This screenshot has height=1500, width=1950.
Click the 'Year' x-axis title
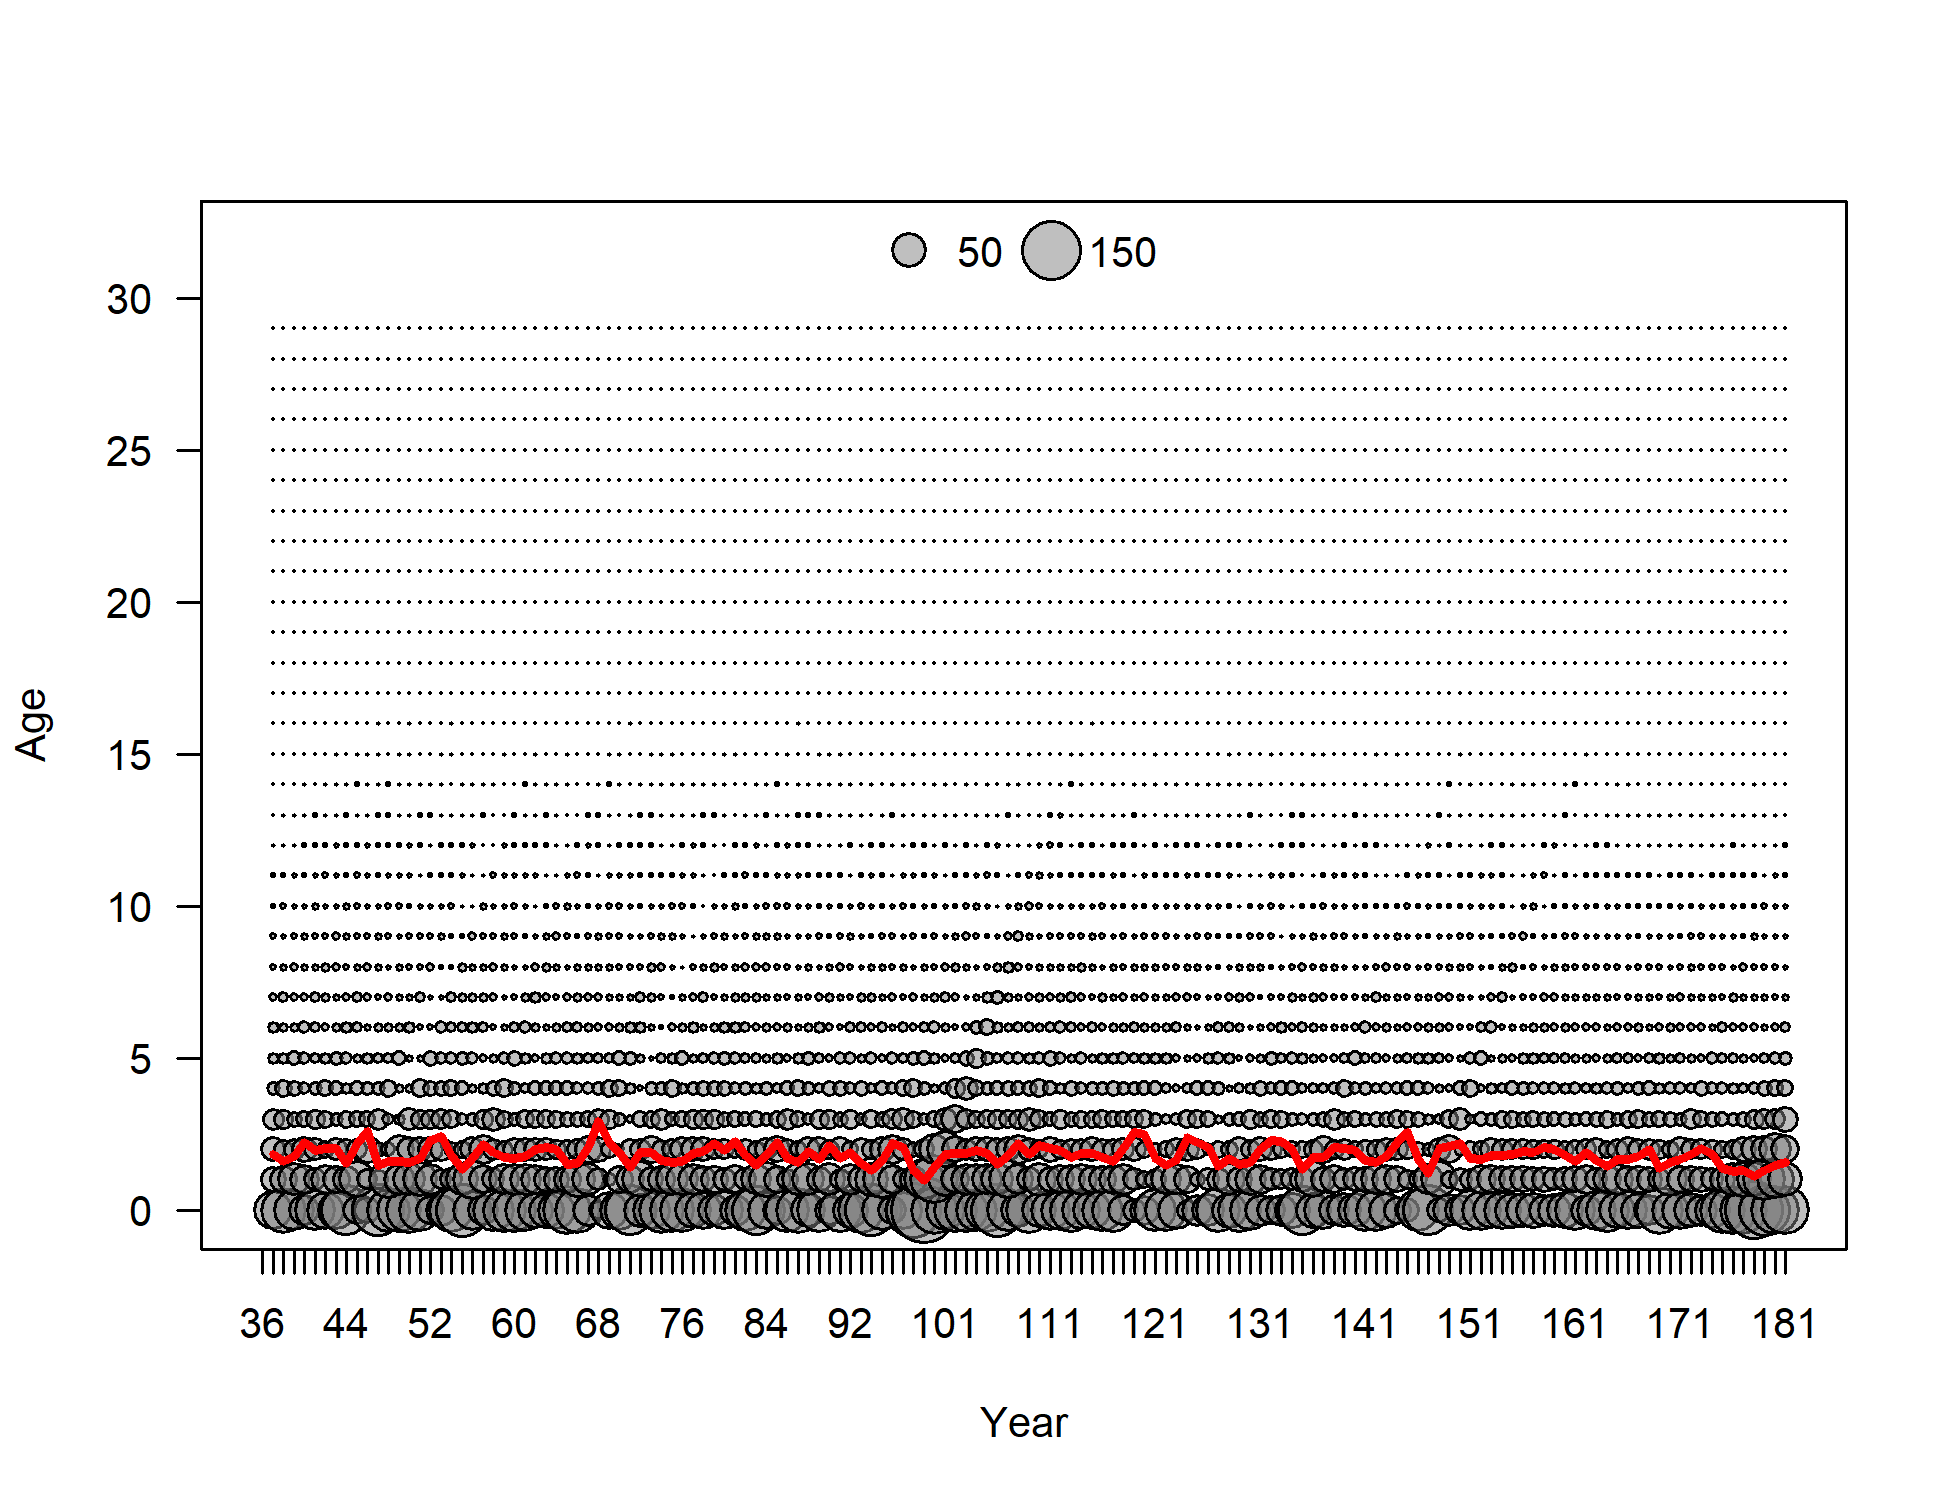[x=1024, y=1422]
